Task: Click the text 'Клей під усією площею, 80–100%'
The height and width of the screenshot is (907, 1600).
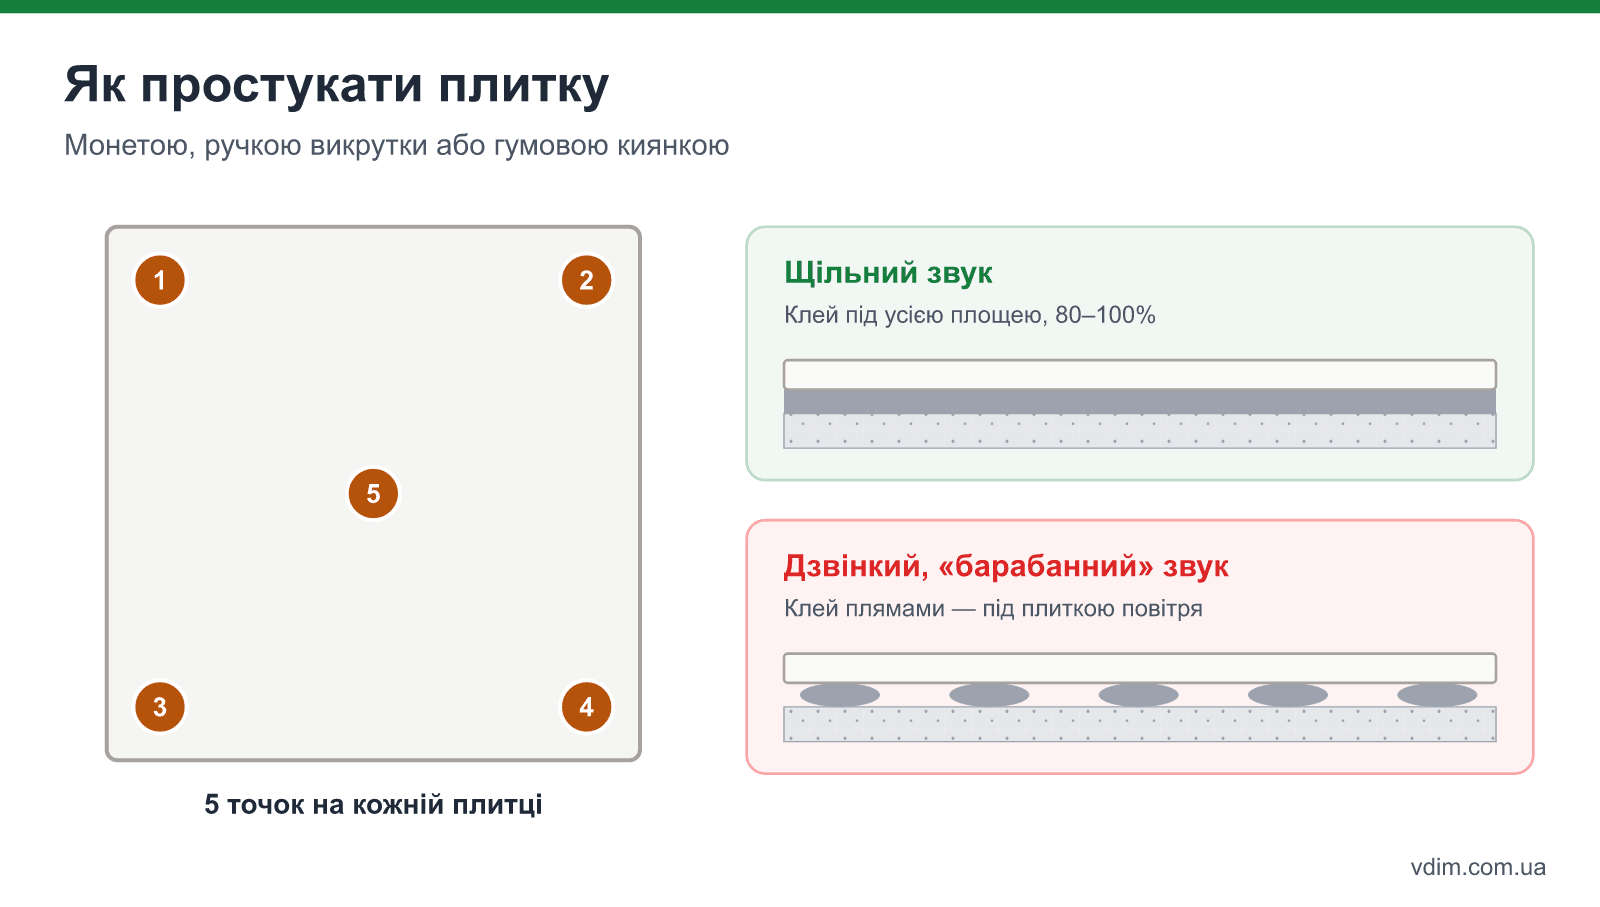Action: pyautogui.click(x=970, y=315)
